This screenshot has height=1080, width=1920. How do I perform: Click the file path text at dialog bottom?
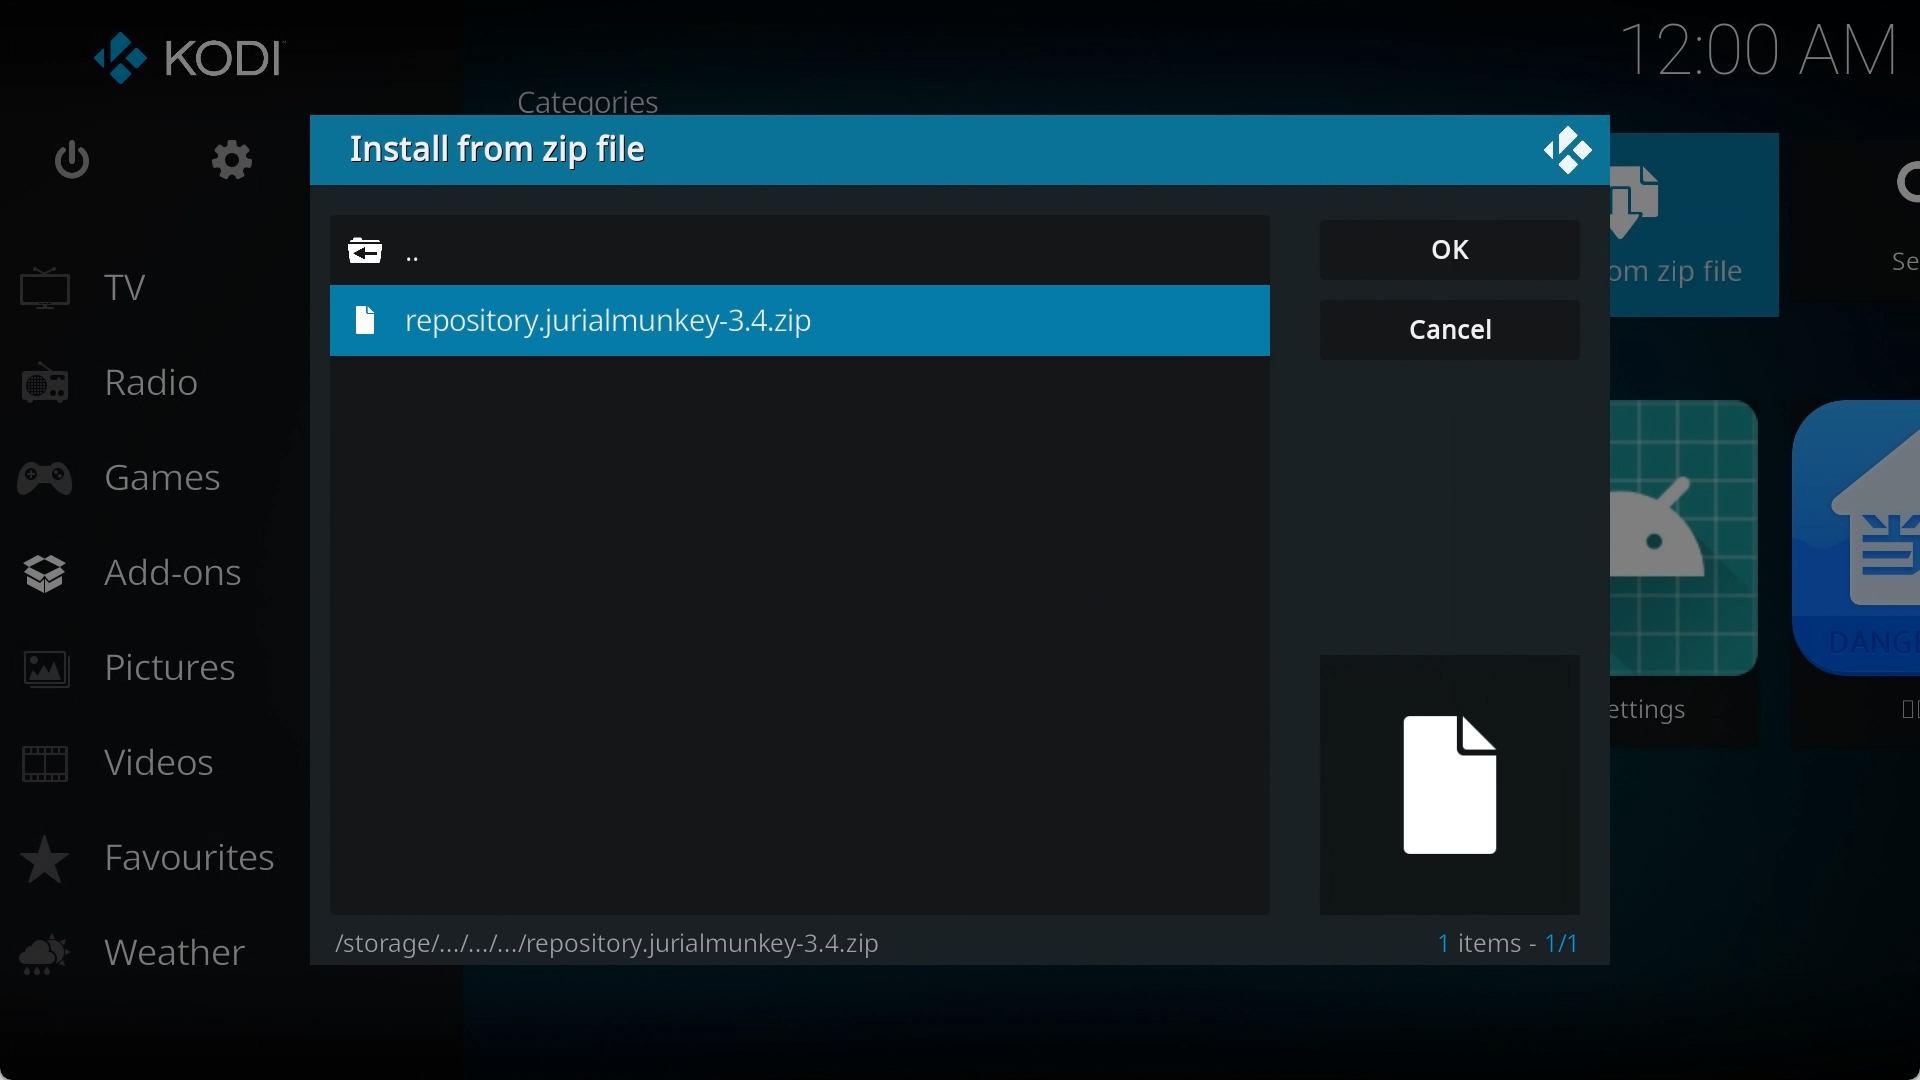pos(607,944)
